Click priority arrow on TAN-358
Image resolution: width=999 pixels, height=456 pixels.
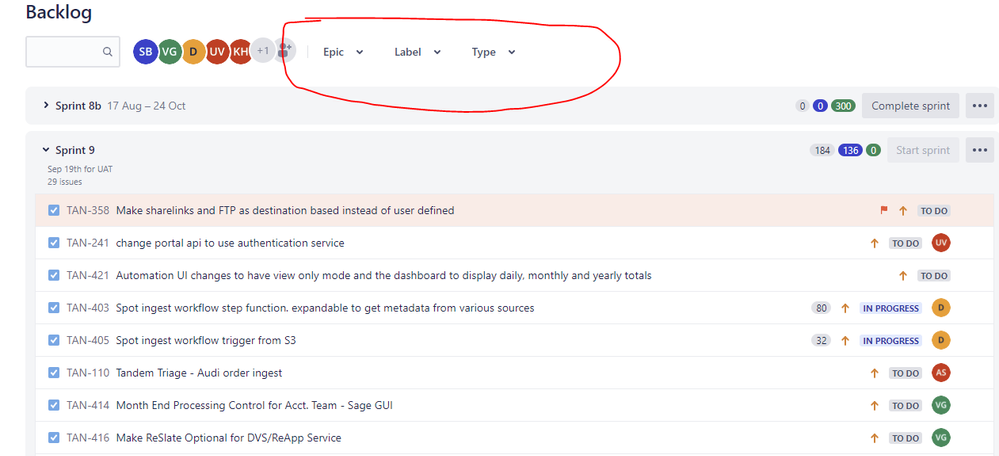click(903, 211)
